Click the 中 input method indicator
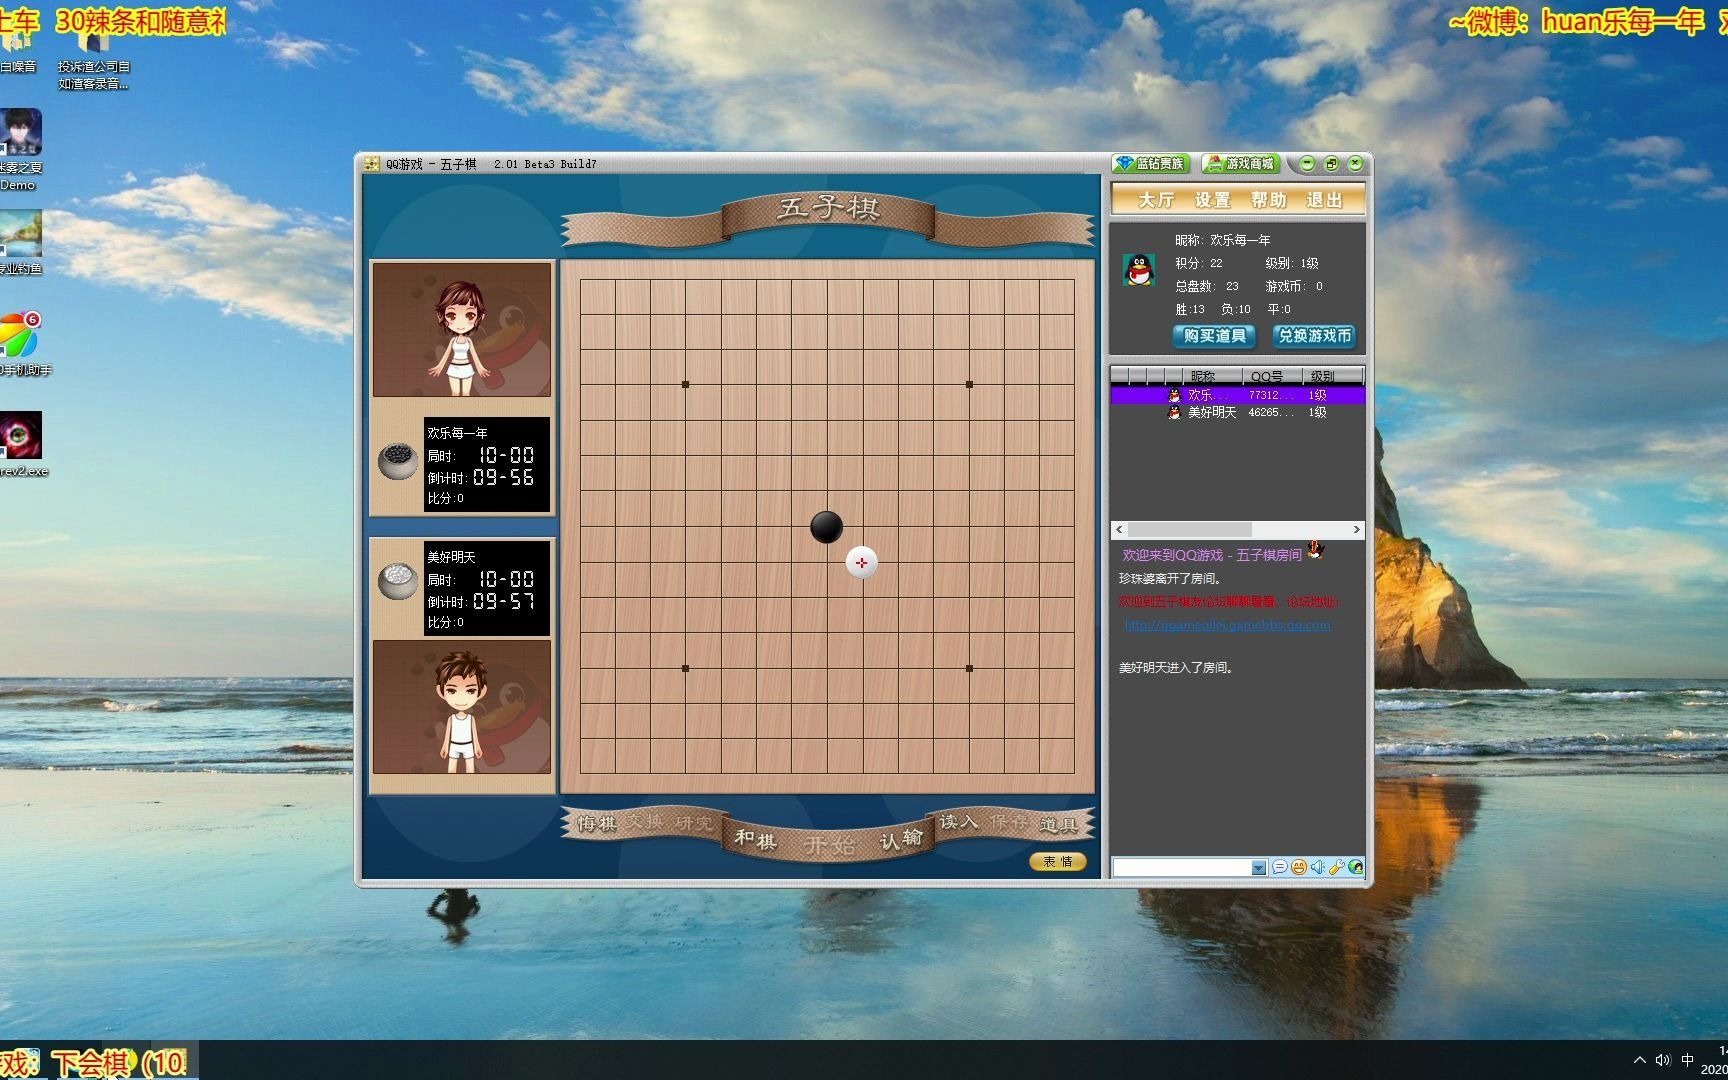Image resolution: width=1728 pixels, height=1080 pixels. [1688, 1060]
